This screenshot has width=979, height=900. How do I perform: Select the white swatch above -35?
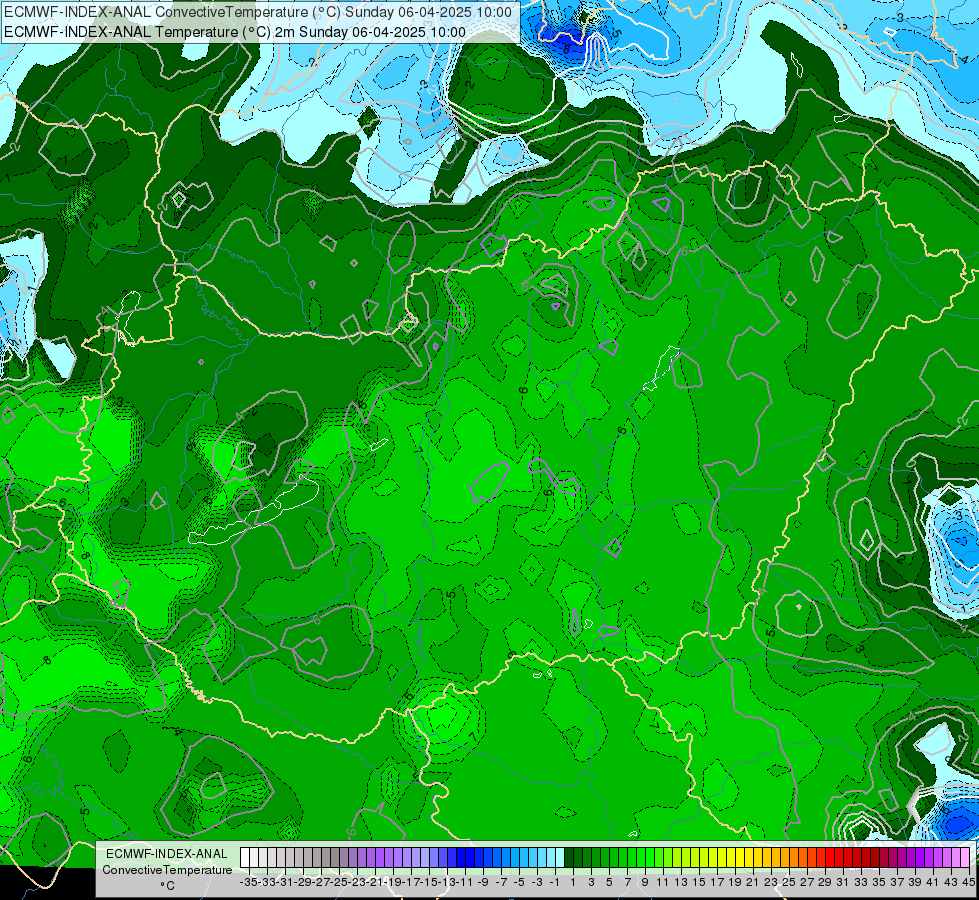[x=245, y=858]
